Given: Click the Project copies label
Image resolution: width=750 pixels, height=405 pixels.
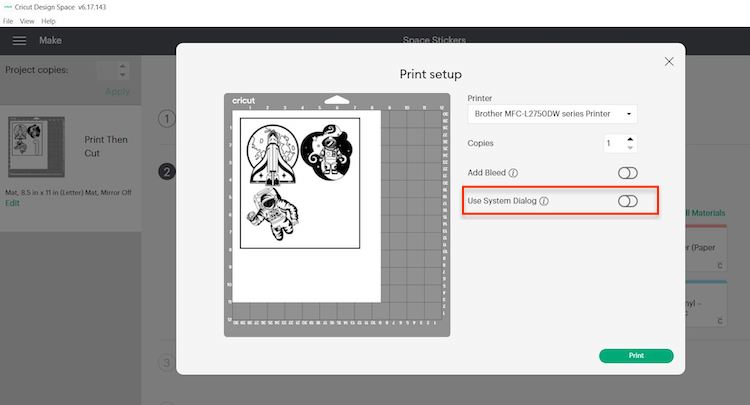Looking at the screenshot, I should (x=37, y=70).
